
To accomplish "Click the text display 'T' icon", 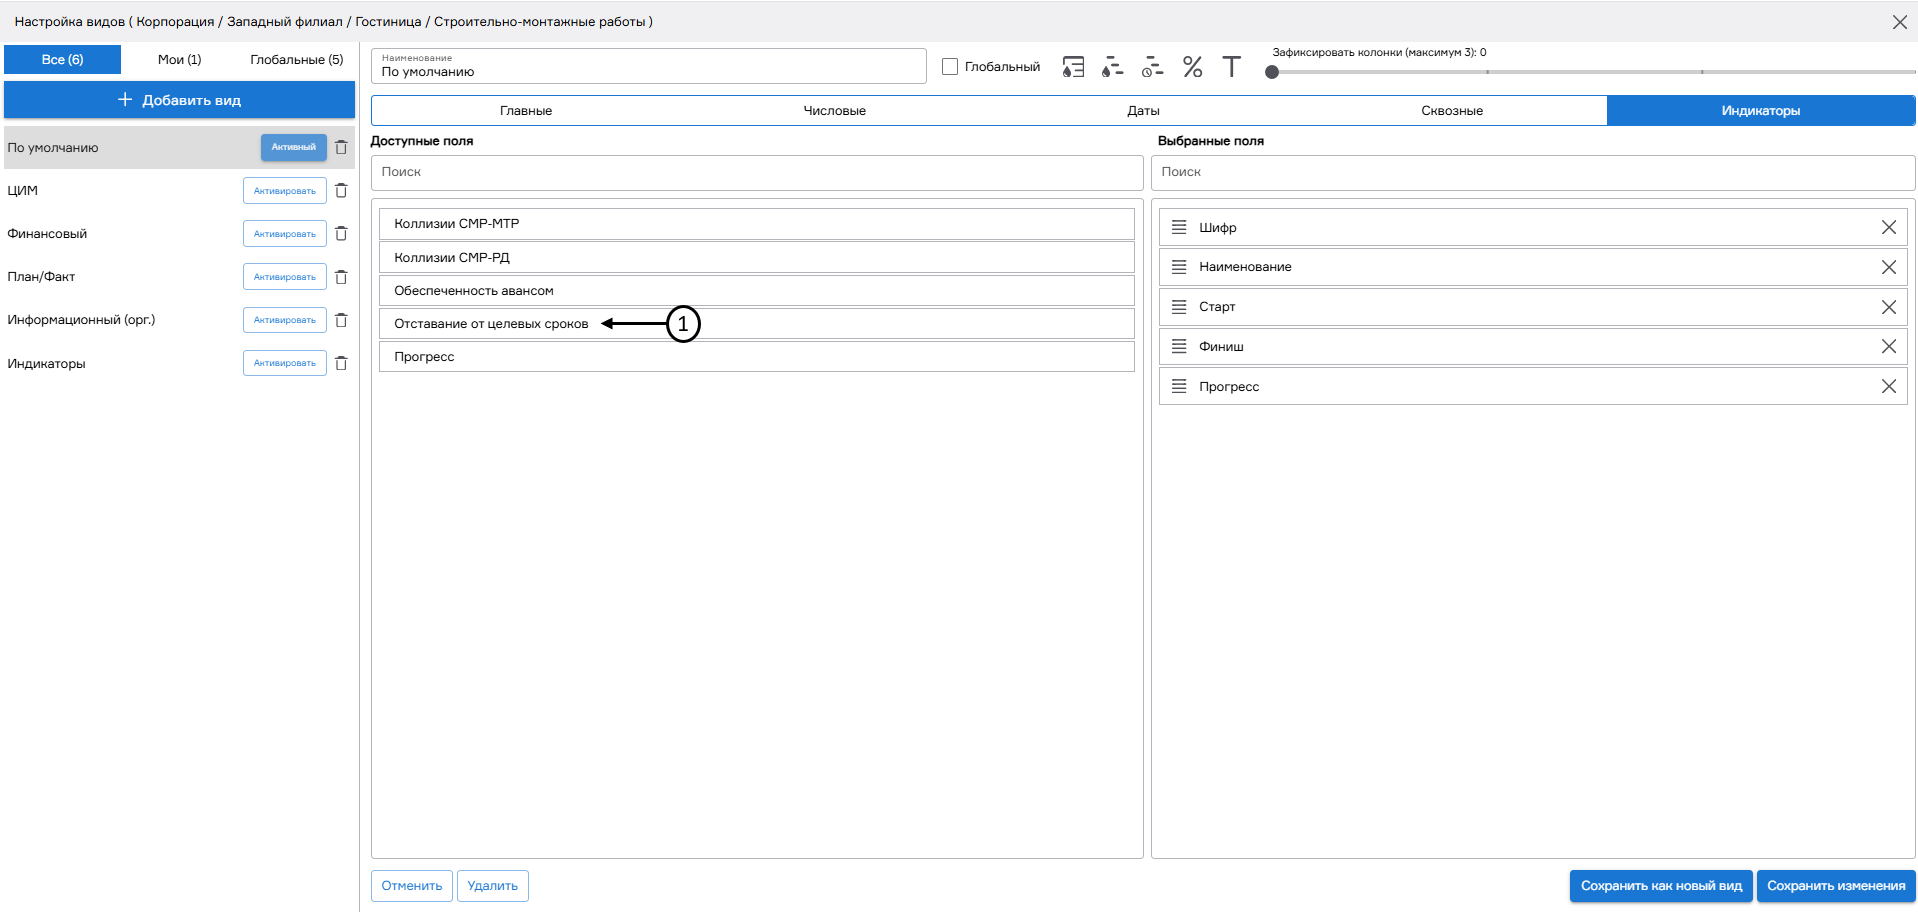I will (x=1231, y=66).
